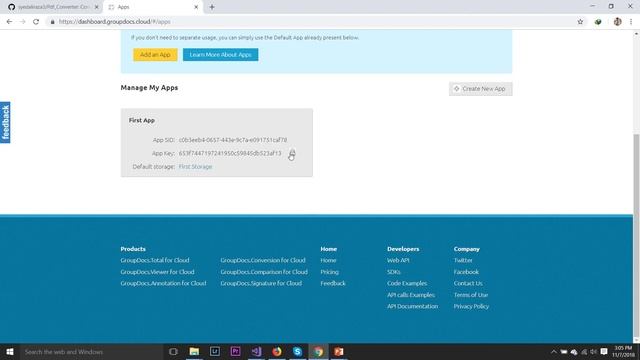Screen dimensions: 640x360
Task: Click the First App card title
Action: (x=142, y=120)
